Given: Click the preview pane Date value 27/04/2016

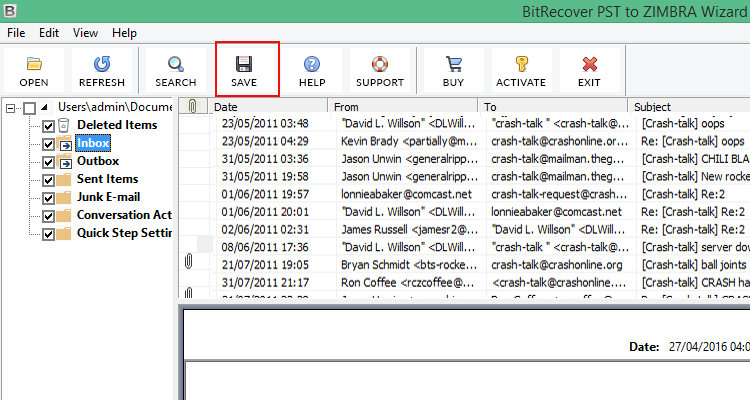Looking at the screenshot, I should [x=709, y=346].
